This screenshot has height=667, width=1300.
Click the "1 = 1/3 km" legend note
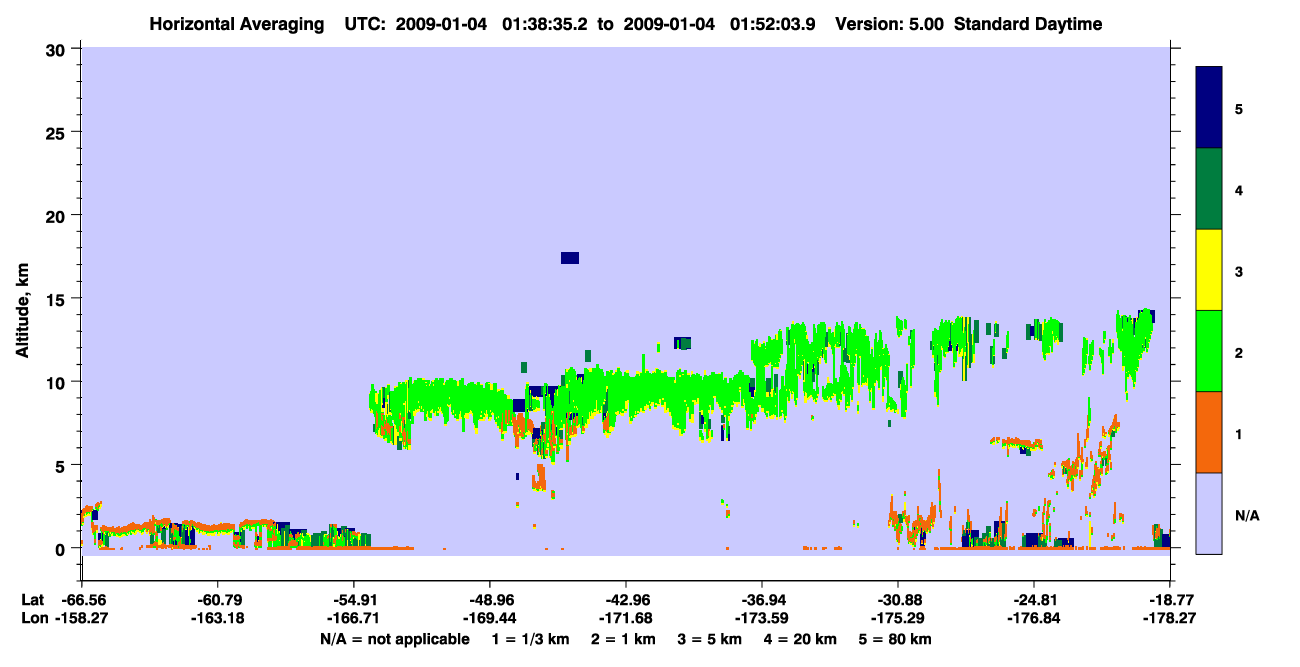pyautogui.click(x=531, y=638)
